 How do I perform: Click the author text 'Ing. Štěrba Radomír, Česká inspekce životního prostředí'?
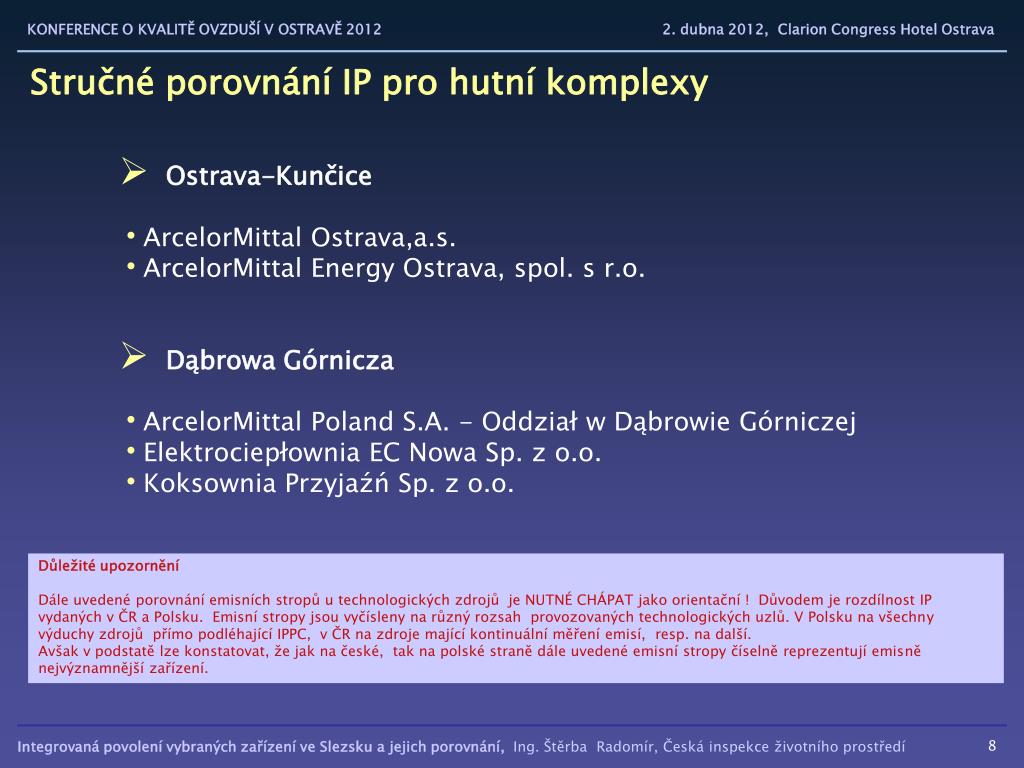click(x=709, y=746)
